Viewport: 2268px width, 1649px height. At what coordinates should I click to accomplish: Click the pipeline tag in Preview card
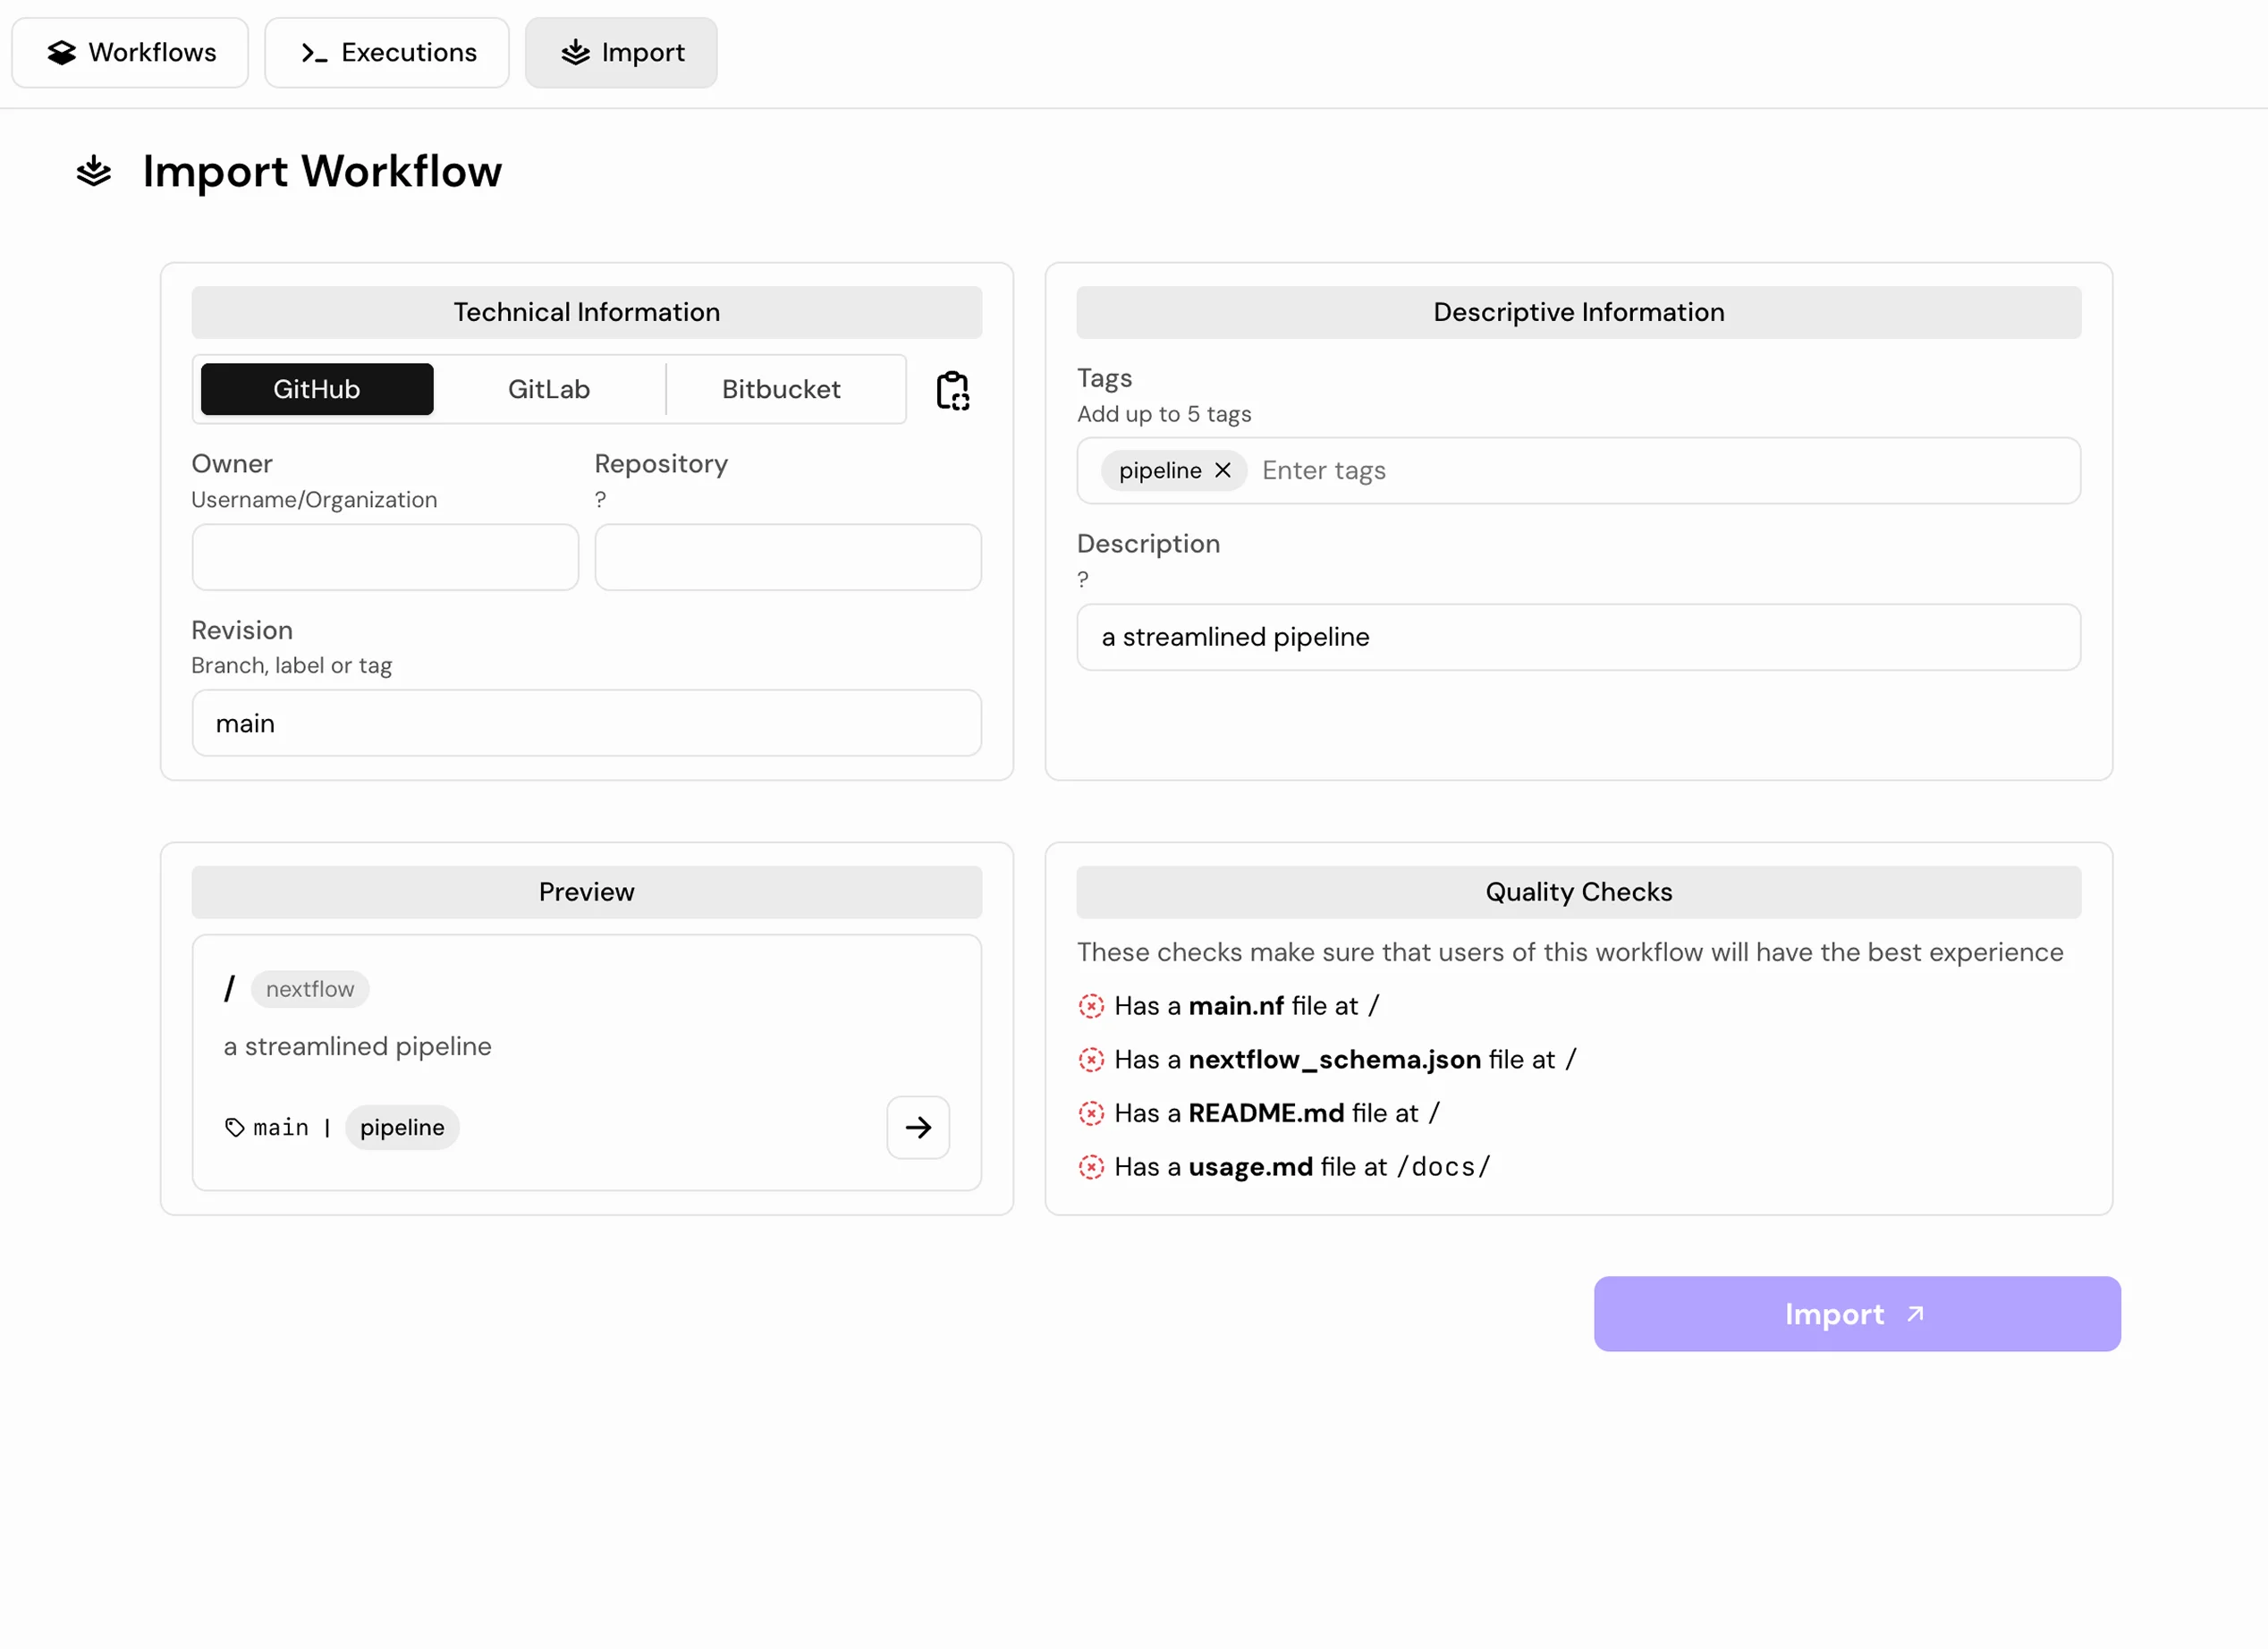(x=402, y=1128)
